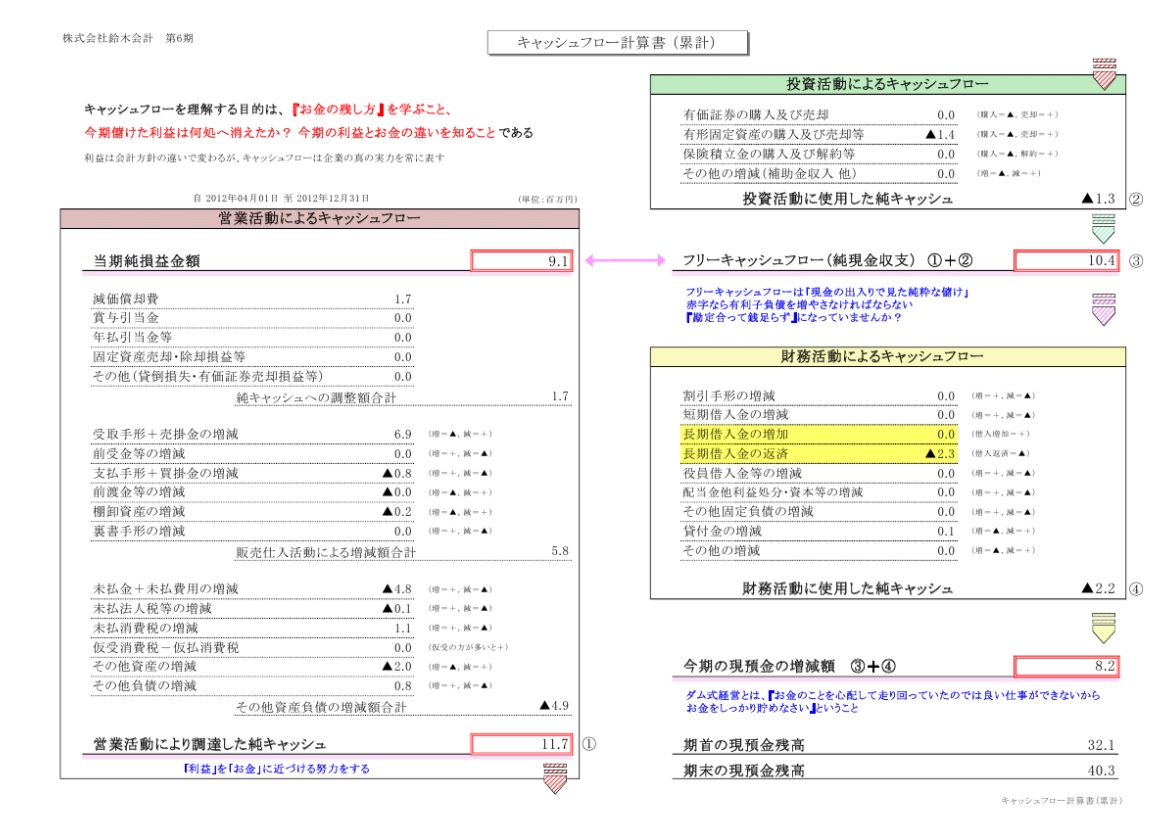
Task: Click value 0.1 in 貸付金の増減 row
Action: (946, 531)
